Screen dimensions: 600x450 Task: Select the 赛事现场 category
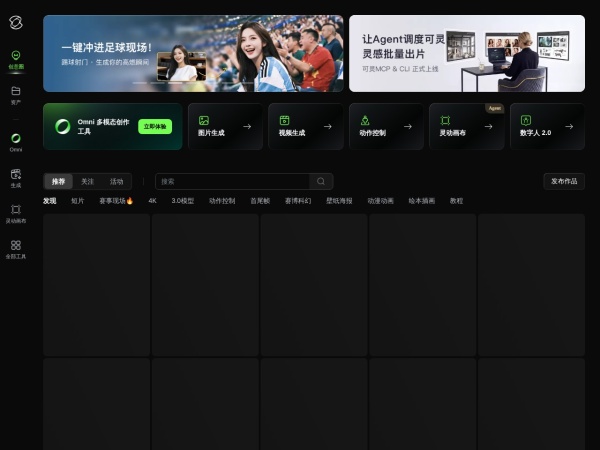click(x=116, y=201)
